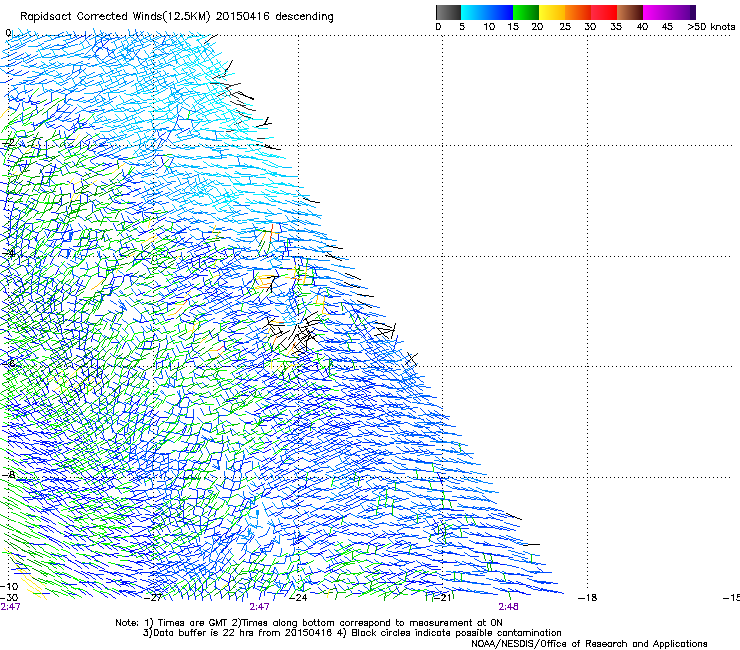Click the purple '2:47' time label beneath '-30'
740x650 pixels.
10,607
